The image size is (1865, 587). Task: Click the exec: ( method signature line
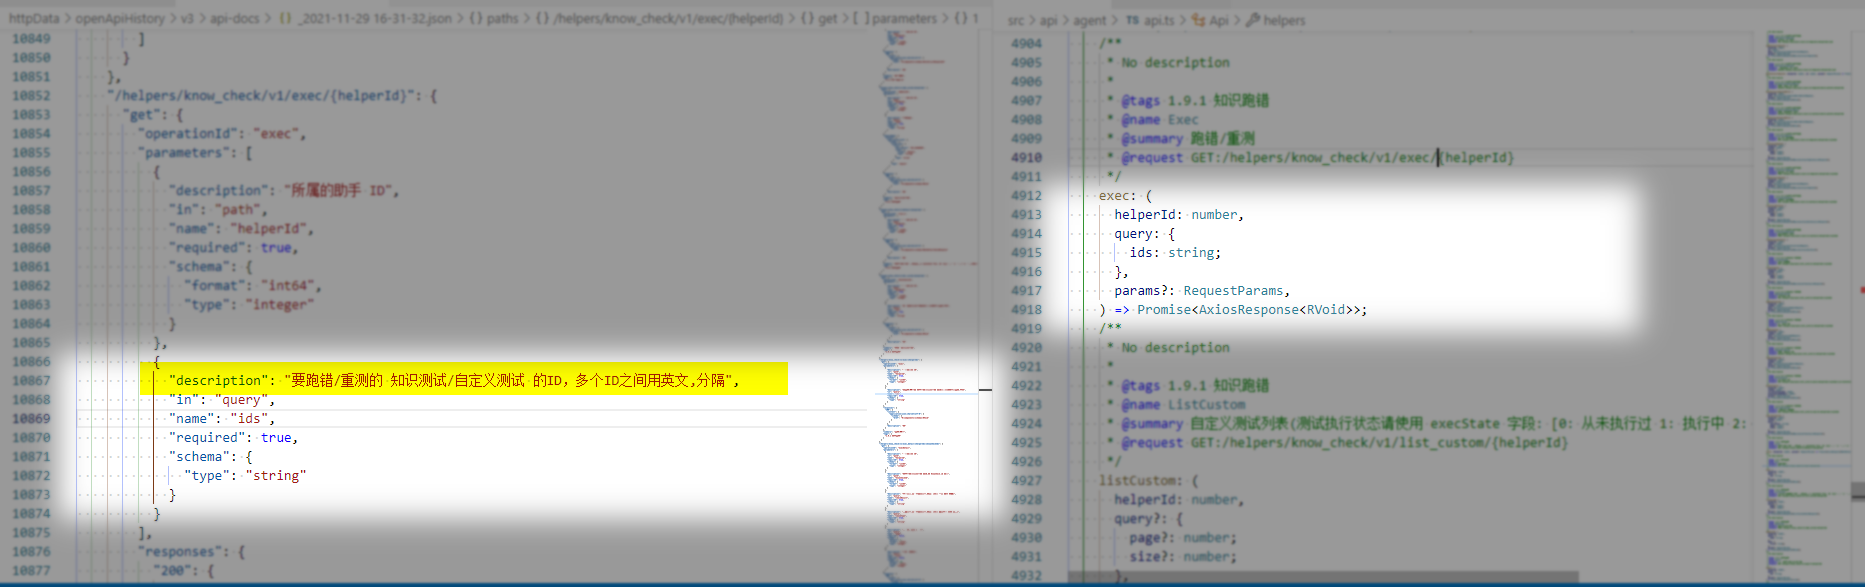pyautogui.click(x=1125, y=195)
